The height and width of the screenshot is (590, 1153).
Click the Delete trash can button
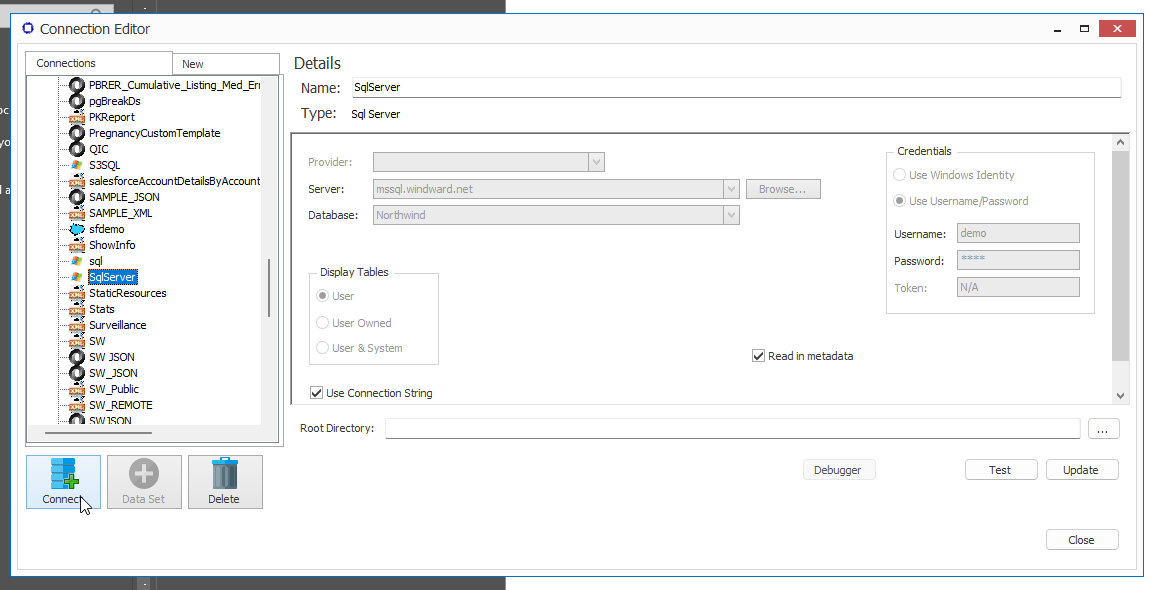225,482
